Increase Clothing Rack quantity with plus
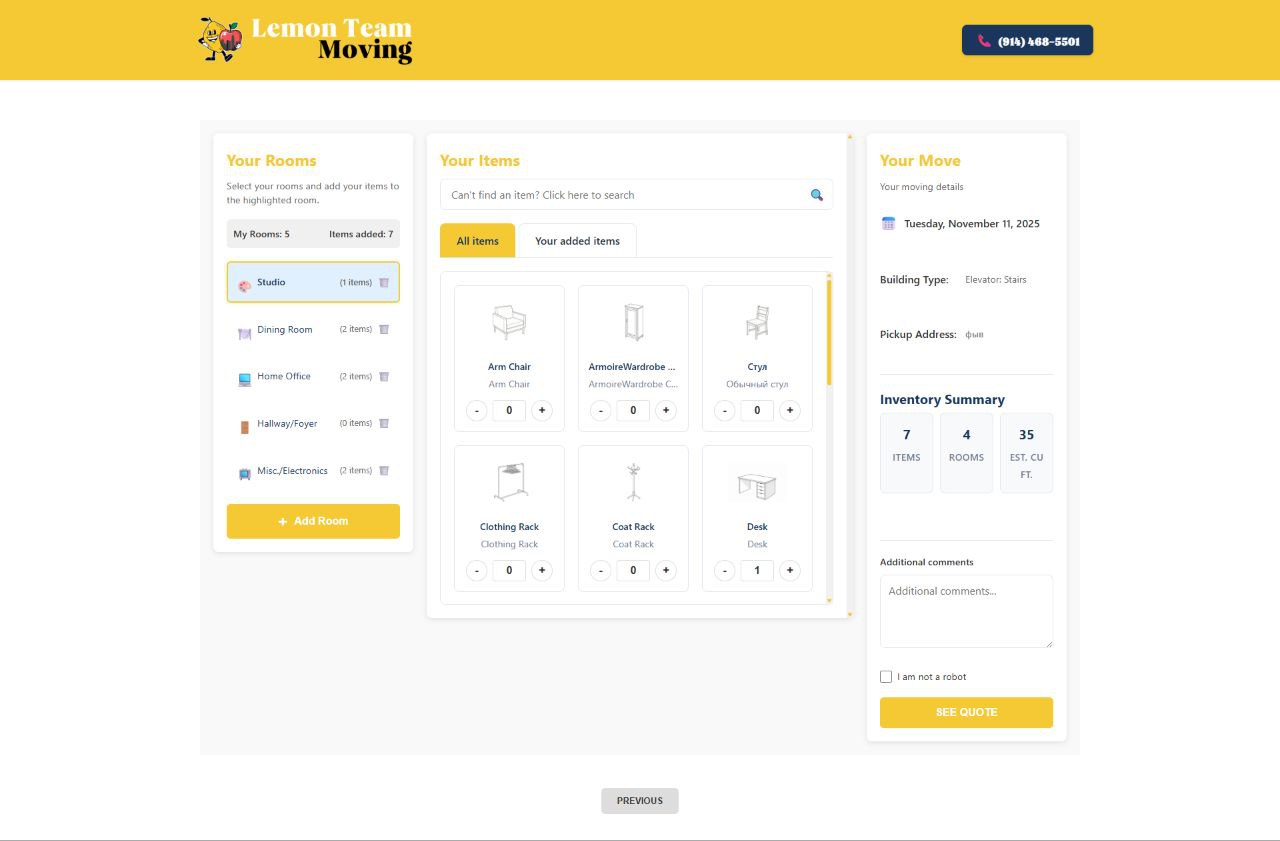 pyautogui.click(x=542, y=570)
